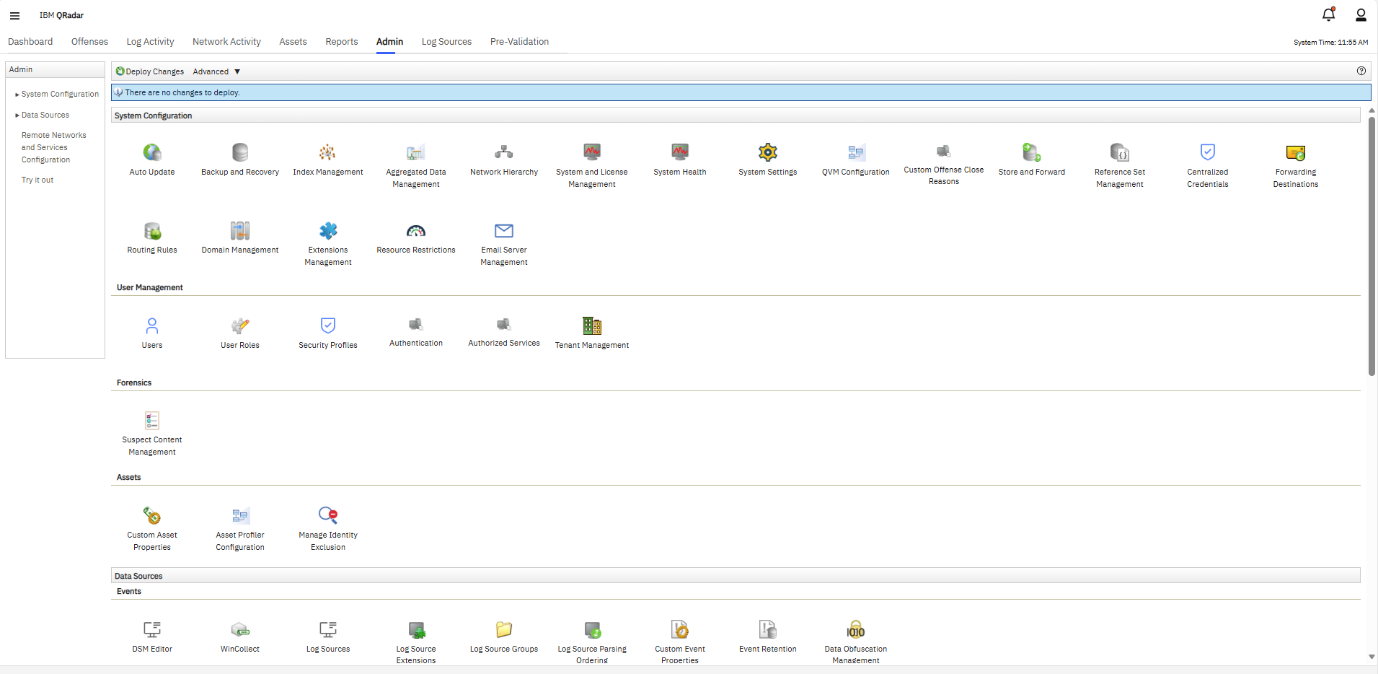
Task: Expand Data Sources in the Admin sidebar
Action: point(44,115)
